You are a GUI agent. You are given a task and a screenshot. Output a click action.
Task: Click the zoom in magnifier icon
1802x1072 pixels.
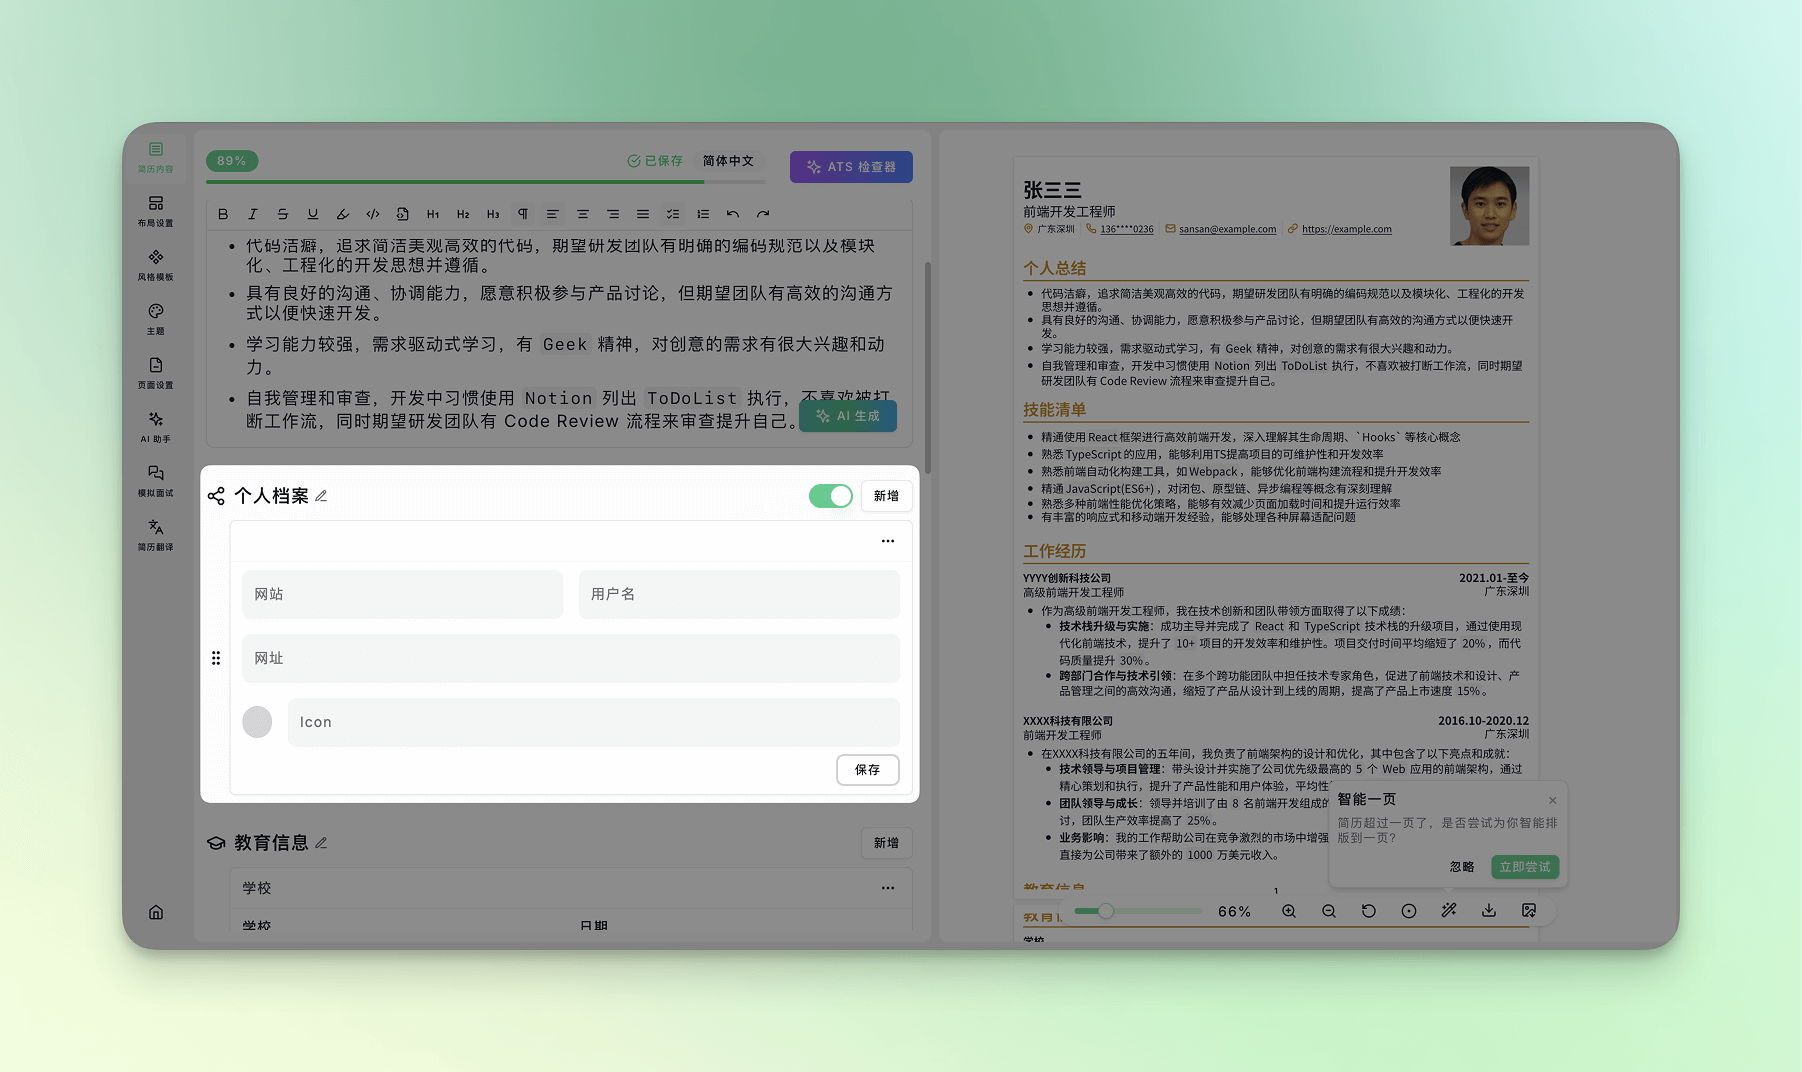click(1289, 911)
